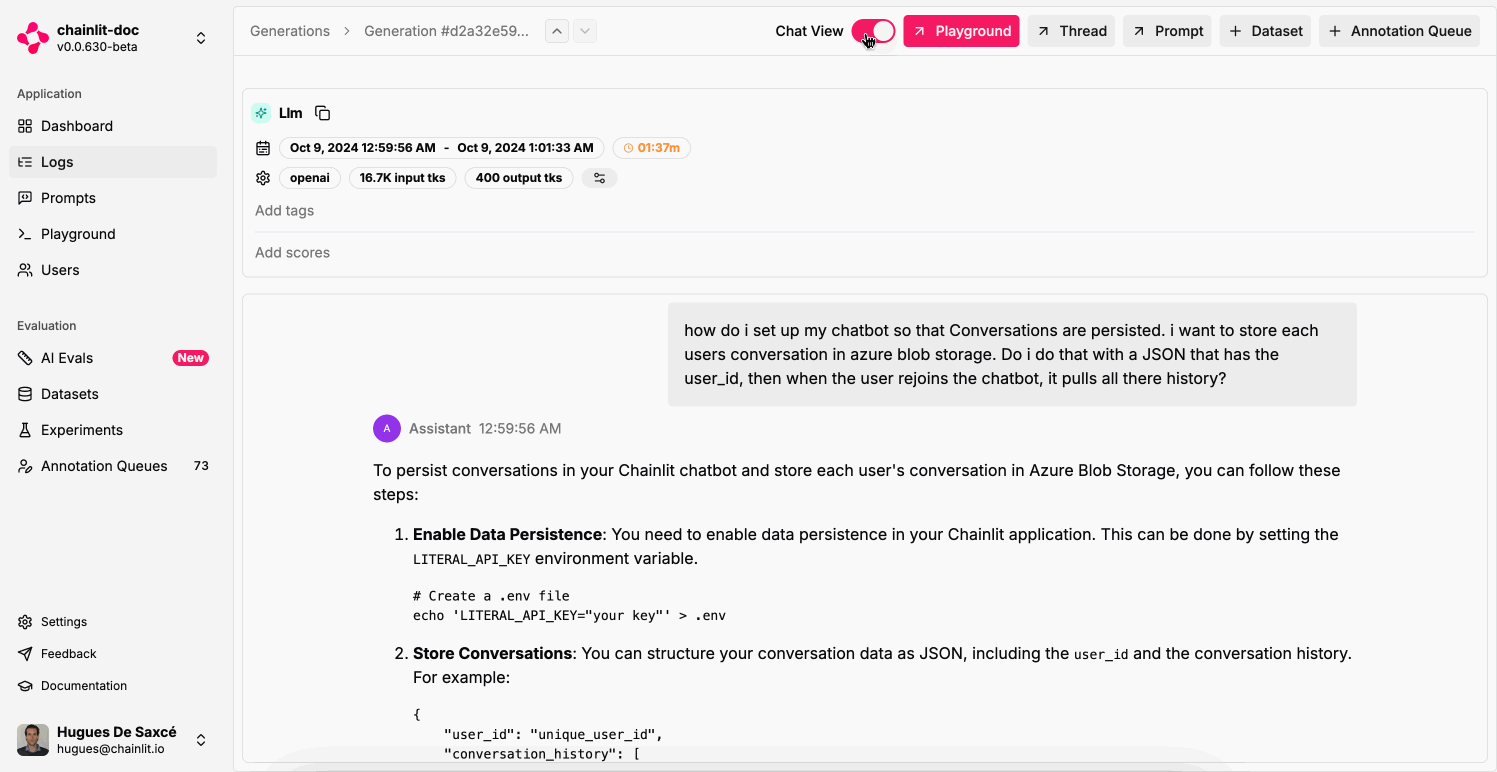Go to the next generation using the down chevron
Viewport: 1497px width, 772px height.
pyautogui.click(x=584, y=30)
